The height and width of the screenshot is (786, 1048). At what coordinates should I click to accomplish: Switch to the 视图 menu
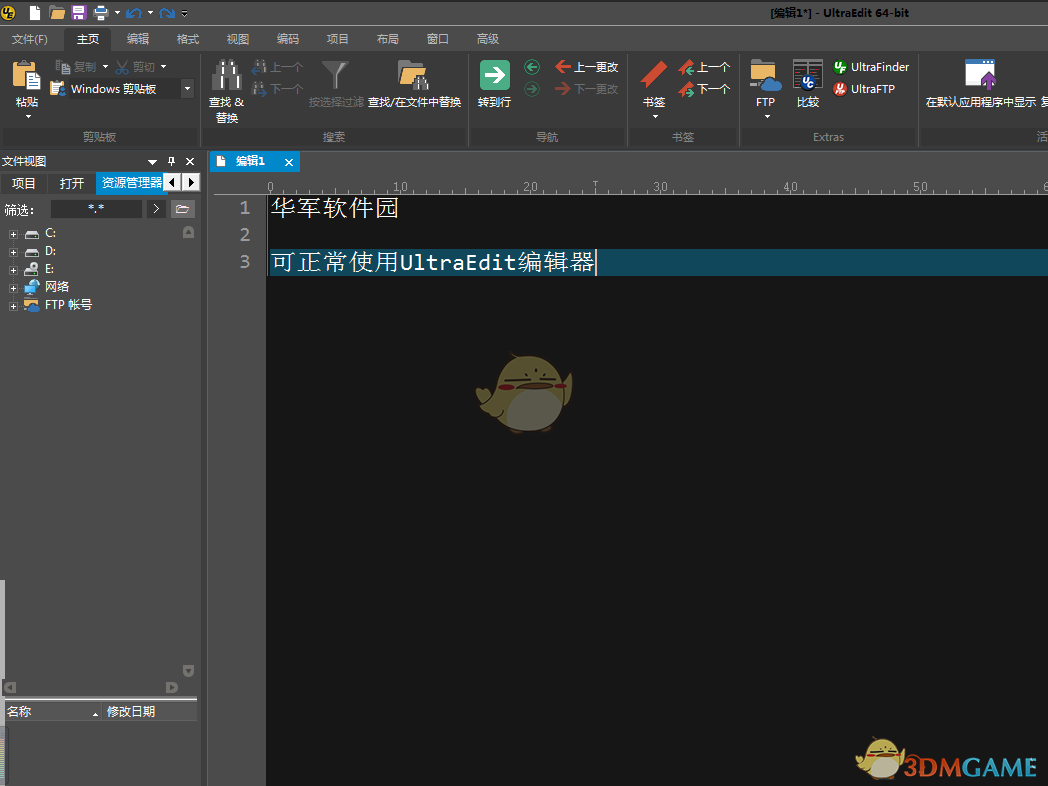coord(237,39)
